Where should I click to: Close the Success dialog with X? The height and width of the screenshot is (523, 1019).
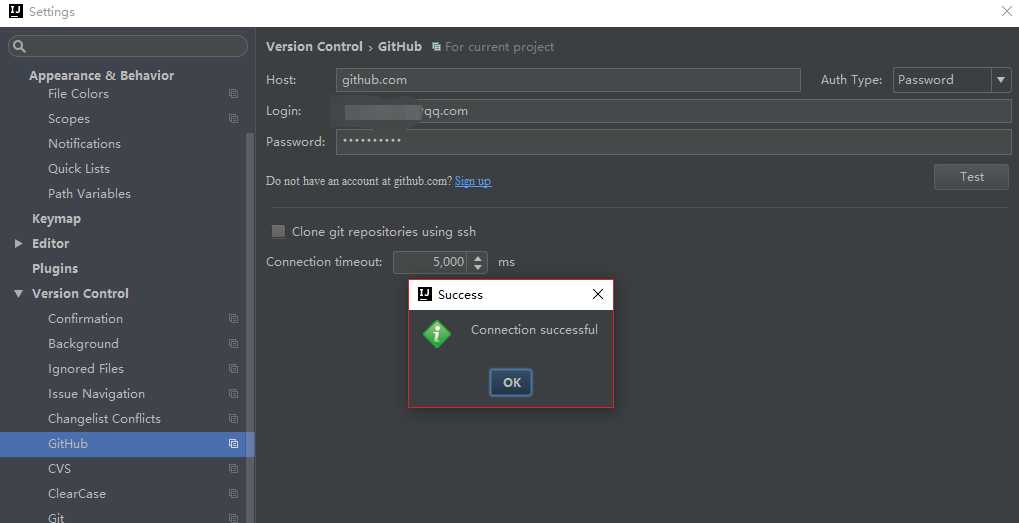[x=598, y=294]
